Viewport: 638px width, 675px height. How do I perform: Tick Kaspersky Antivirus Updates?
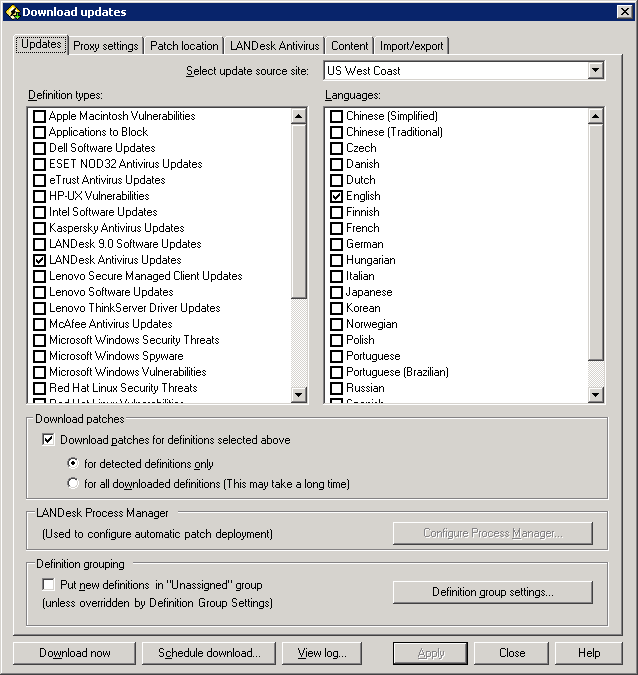(x=39, y=228)
